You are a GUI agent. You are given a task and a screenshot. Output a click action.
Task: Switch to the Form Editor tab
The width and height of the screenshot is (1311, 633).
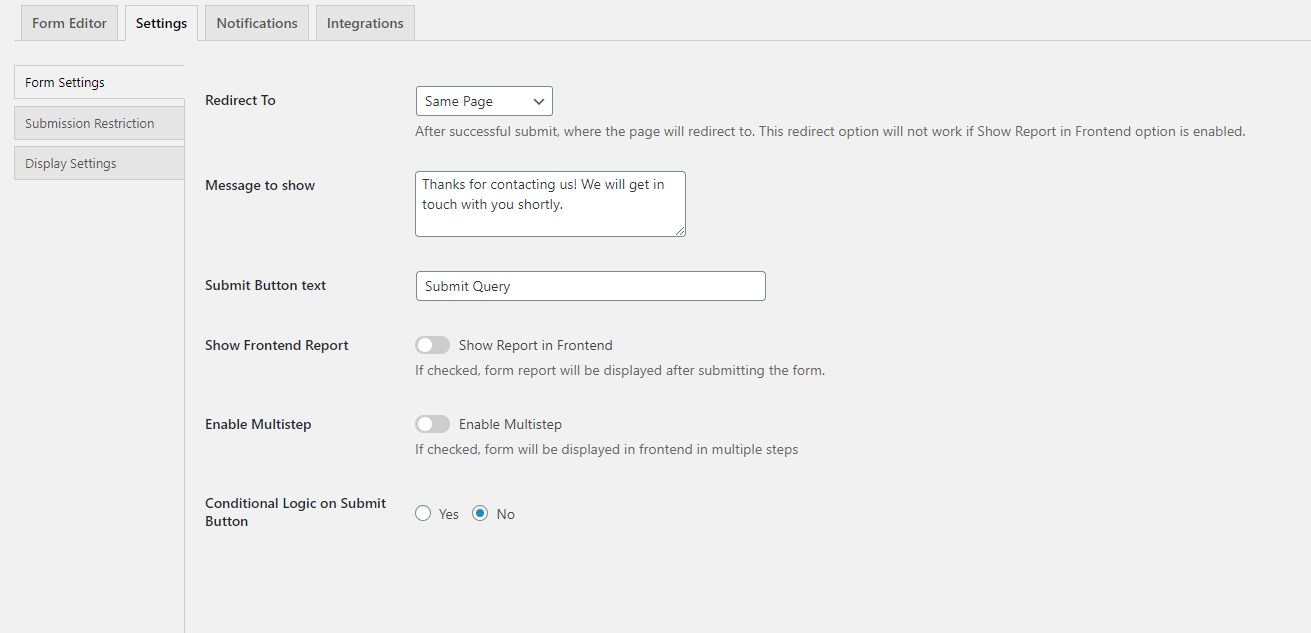68,22
